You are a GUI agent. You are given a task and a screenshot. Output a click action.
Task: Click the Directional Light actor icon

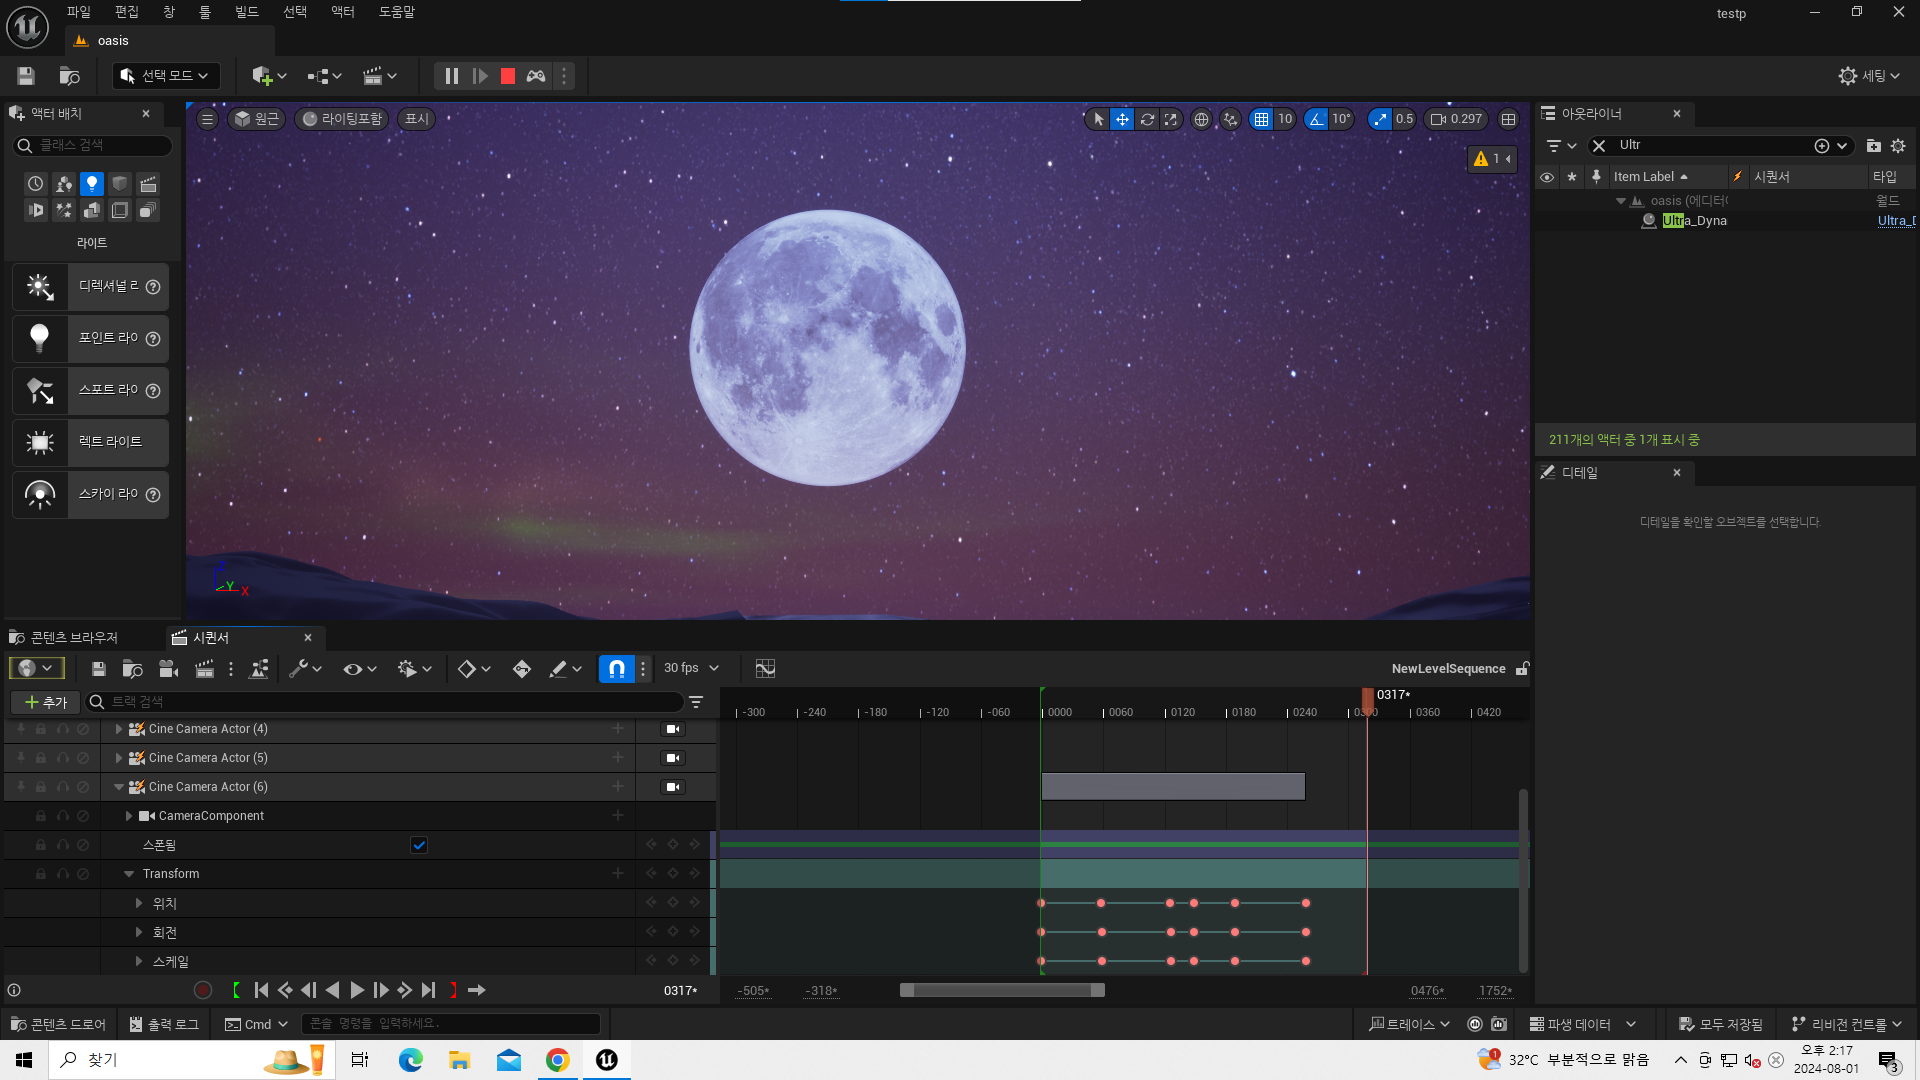click(x=40, y=287)
